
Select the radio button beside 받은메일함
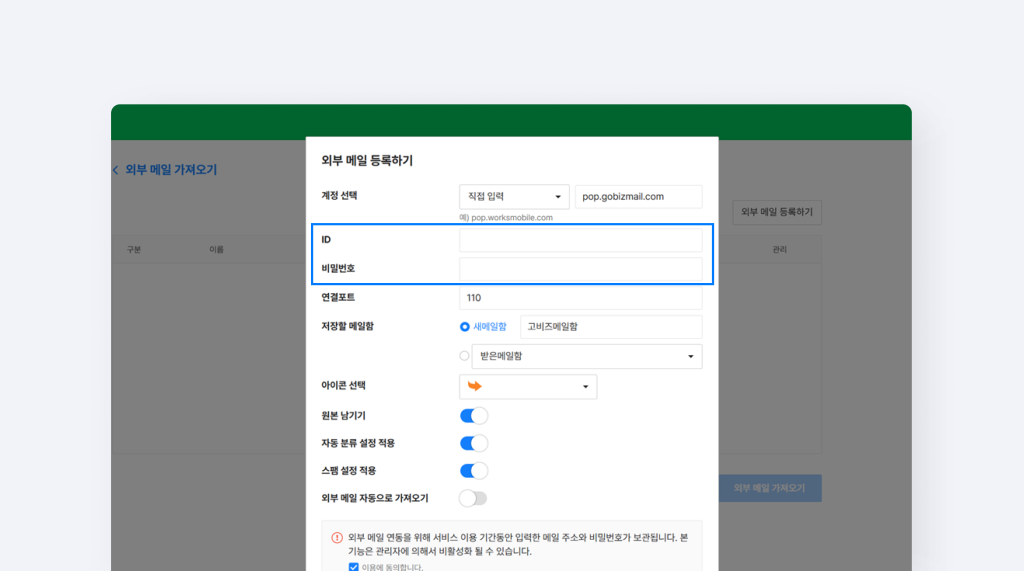[464, 356]
